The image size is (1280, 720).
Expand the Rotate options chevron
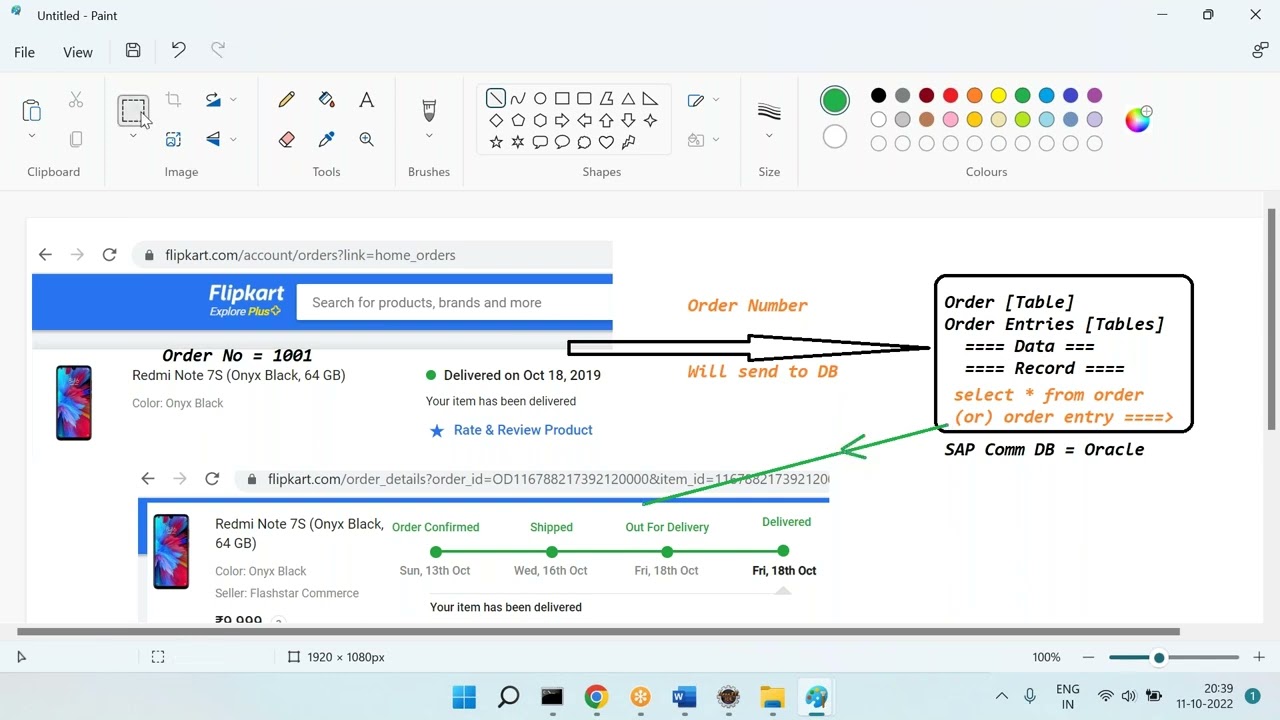point(233,100)
